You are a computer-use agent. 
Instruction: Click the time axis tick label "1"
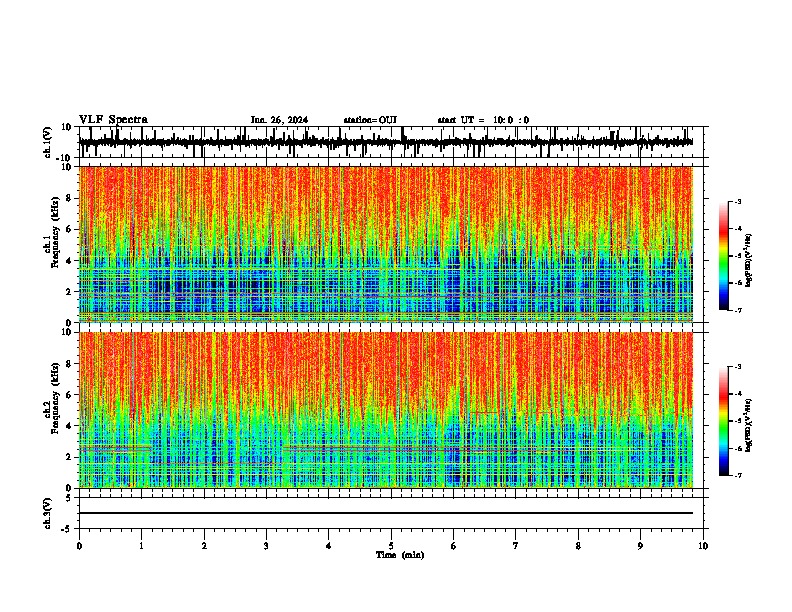pos(141,546)
